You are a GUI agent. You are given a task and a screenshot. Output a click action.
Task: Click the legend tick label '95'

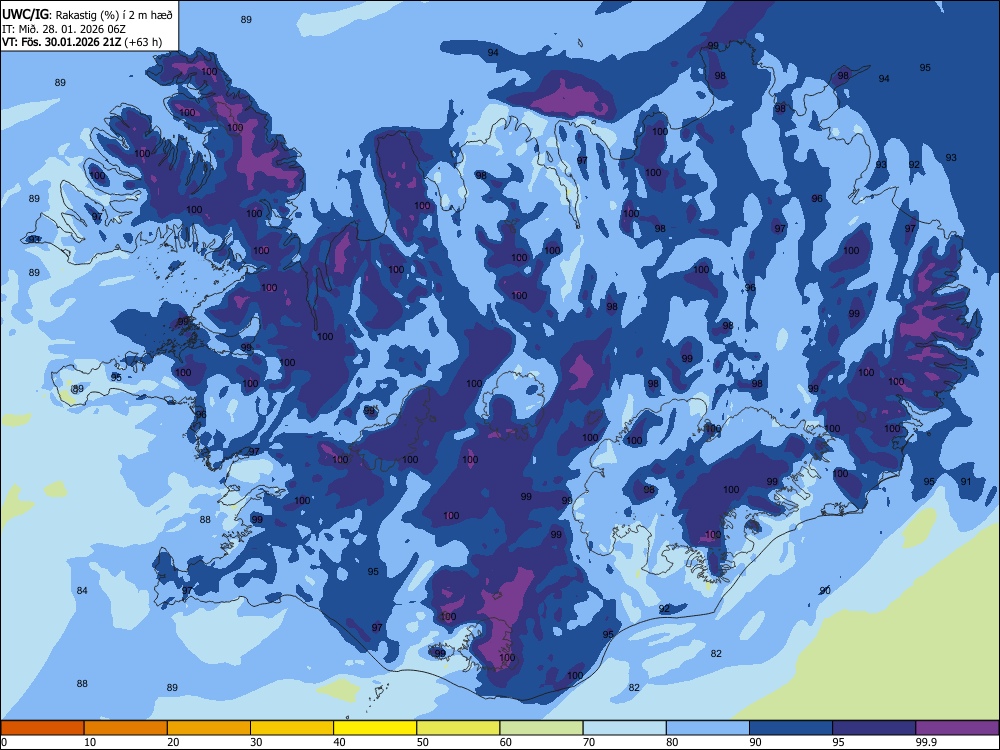click(839, 742)
